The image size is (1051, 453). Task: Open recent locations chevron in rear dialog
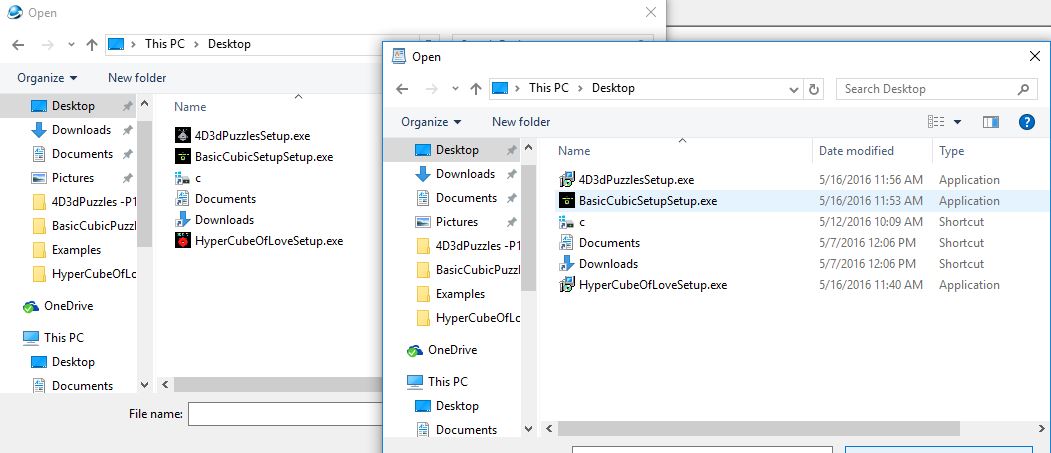point(71,45)
